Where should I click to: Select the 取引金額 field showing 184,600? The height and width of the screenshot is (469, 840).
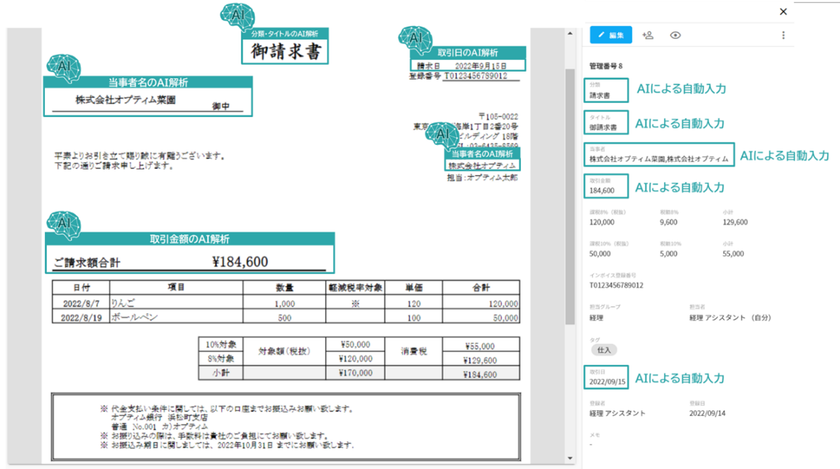[606, 186]
